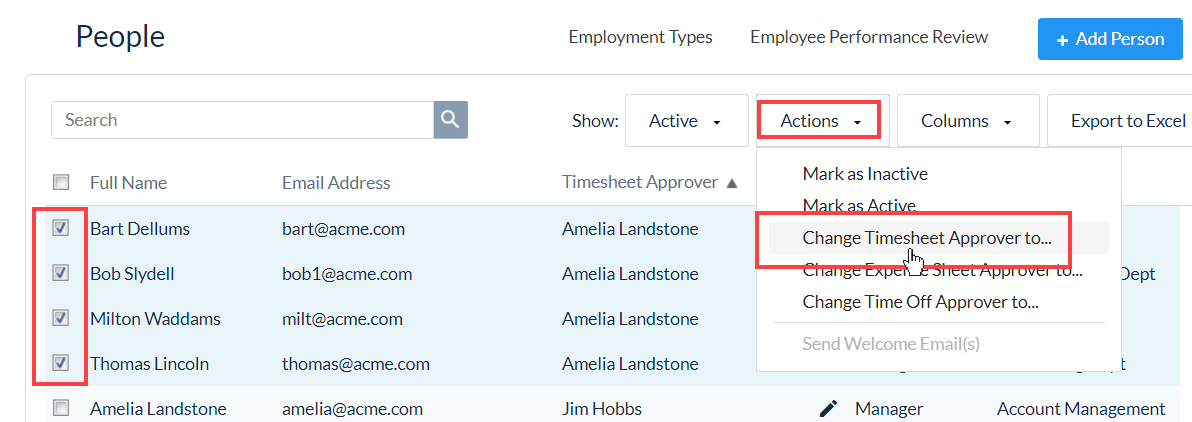Click Send Welcome Email(s) menu entry
1192x422 pixels.
click(x=891, y=344)
